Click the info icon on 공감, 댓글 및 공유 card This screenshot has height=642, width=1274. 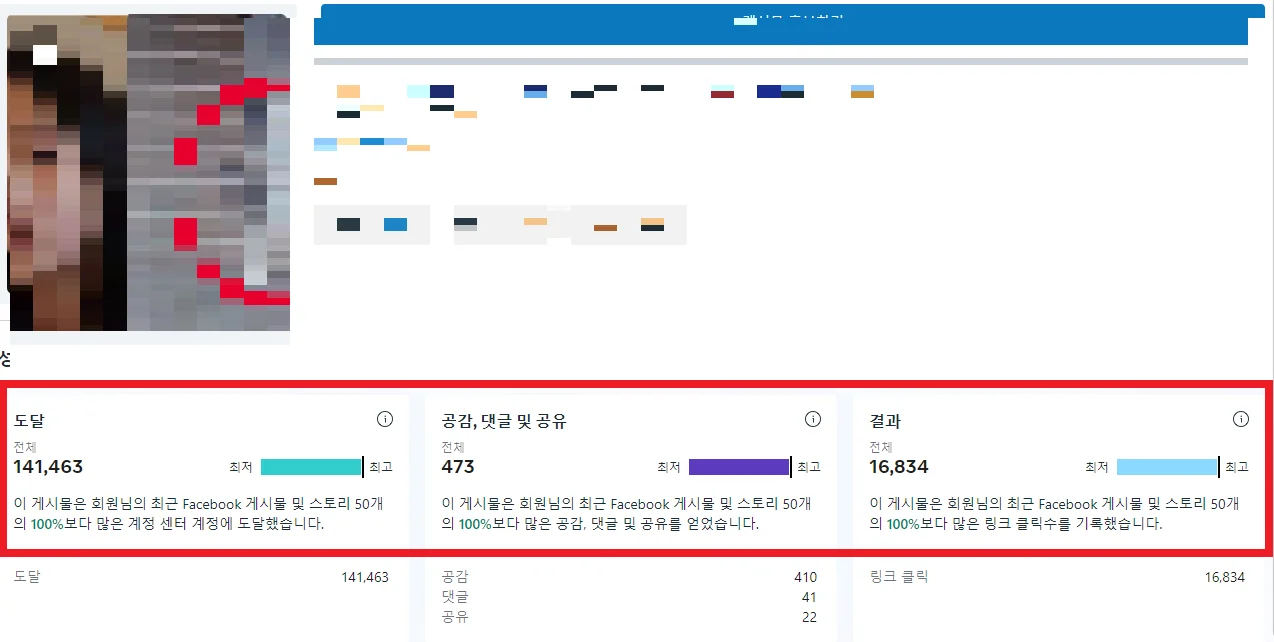[813, 419]
